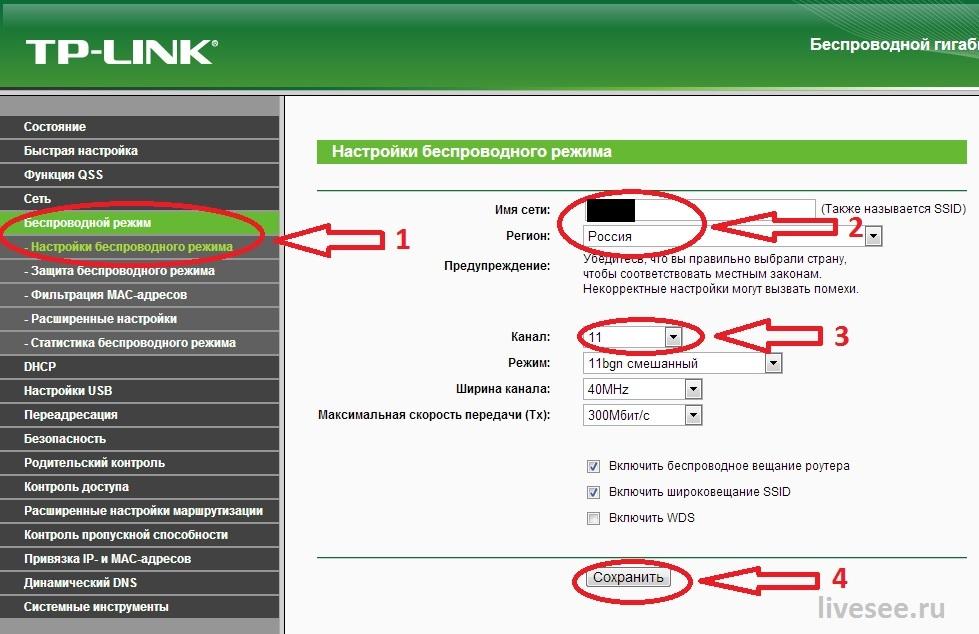
Task: Click the arrow of the Регион dropdown
Action: point(873,236)
